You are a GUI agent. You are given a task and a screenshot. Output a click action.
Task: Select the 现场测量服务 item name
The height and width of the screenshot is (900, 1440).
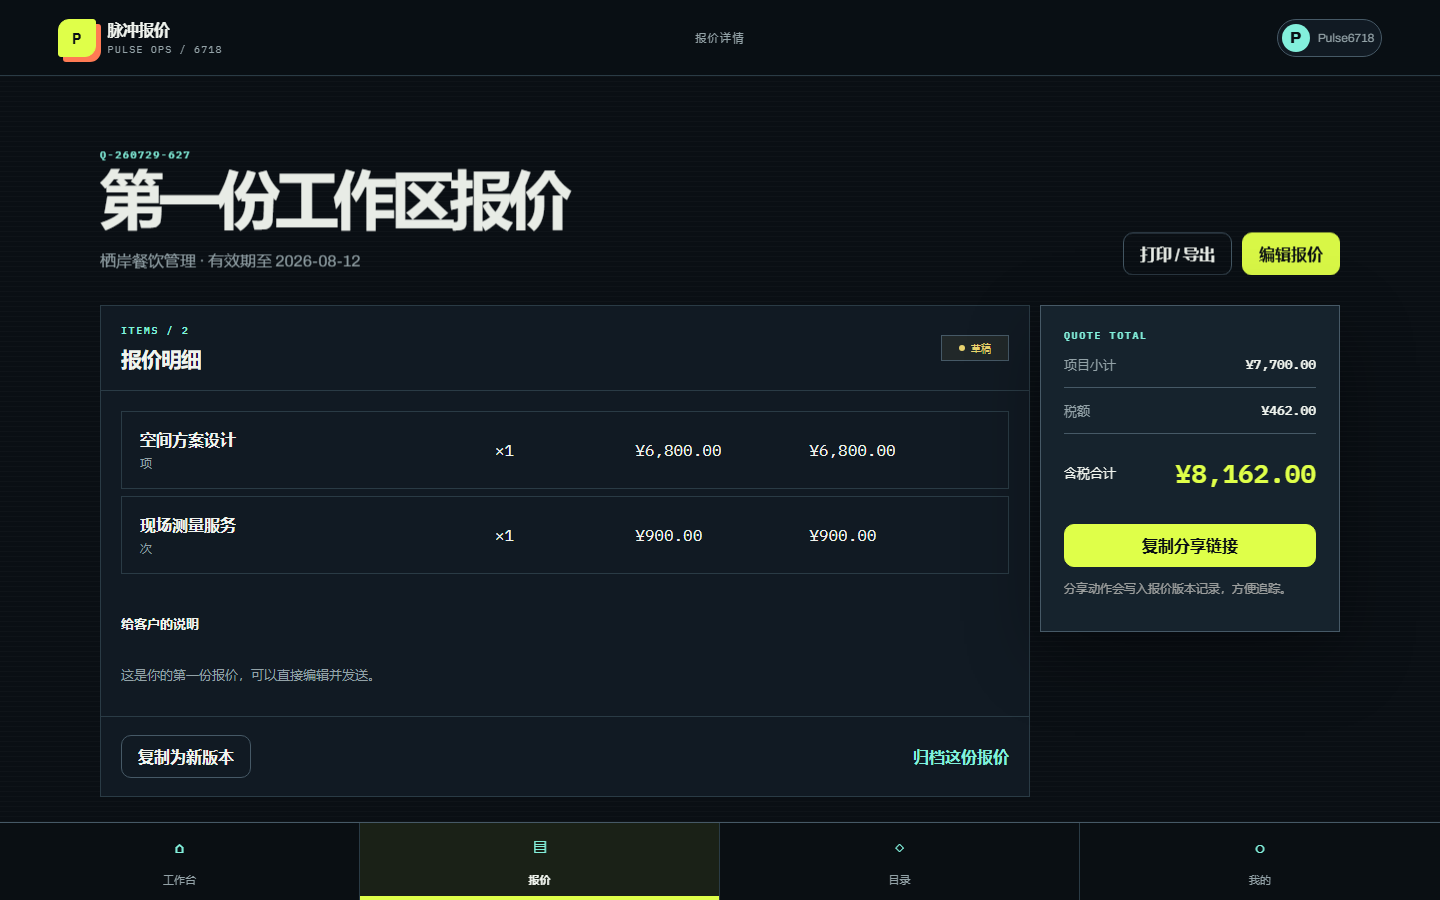coord(188,525)
